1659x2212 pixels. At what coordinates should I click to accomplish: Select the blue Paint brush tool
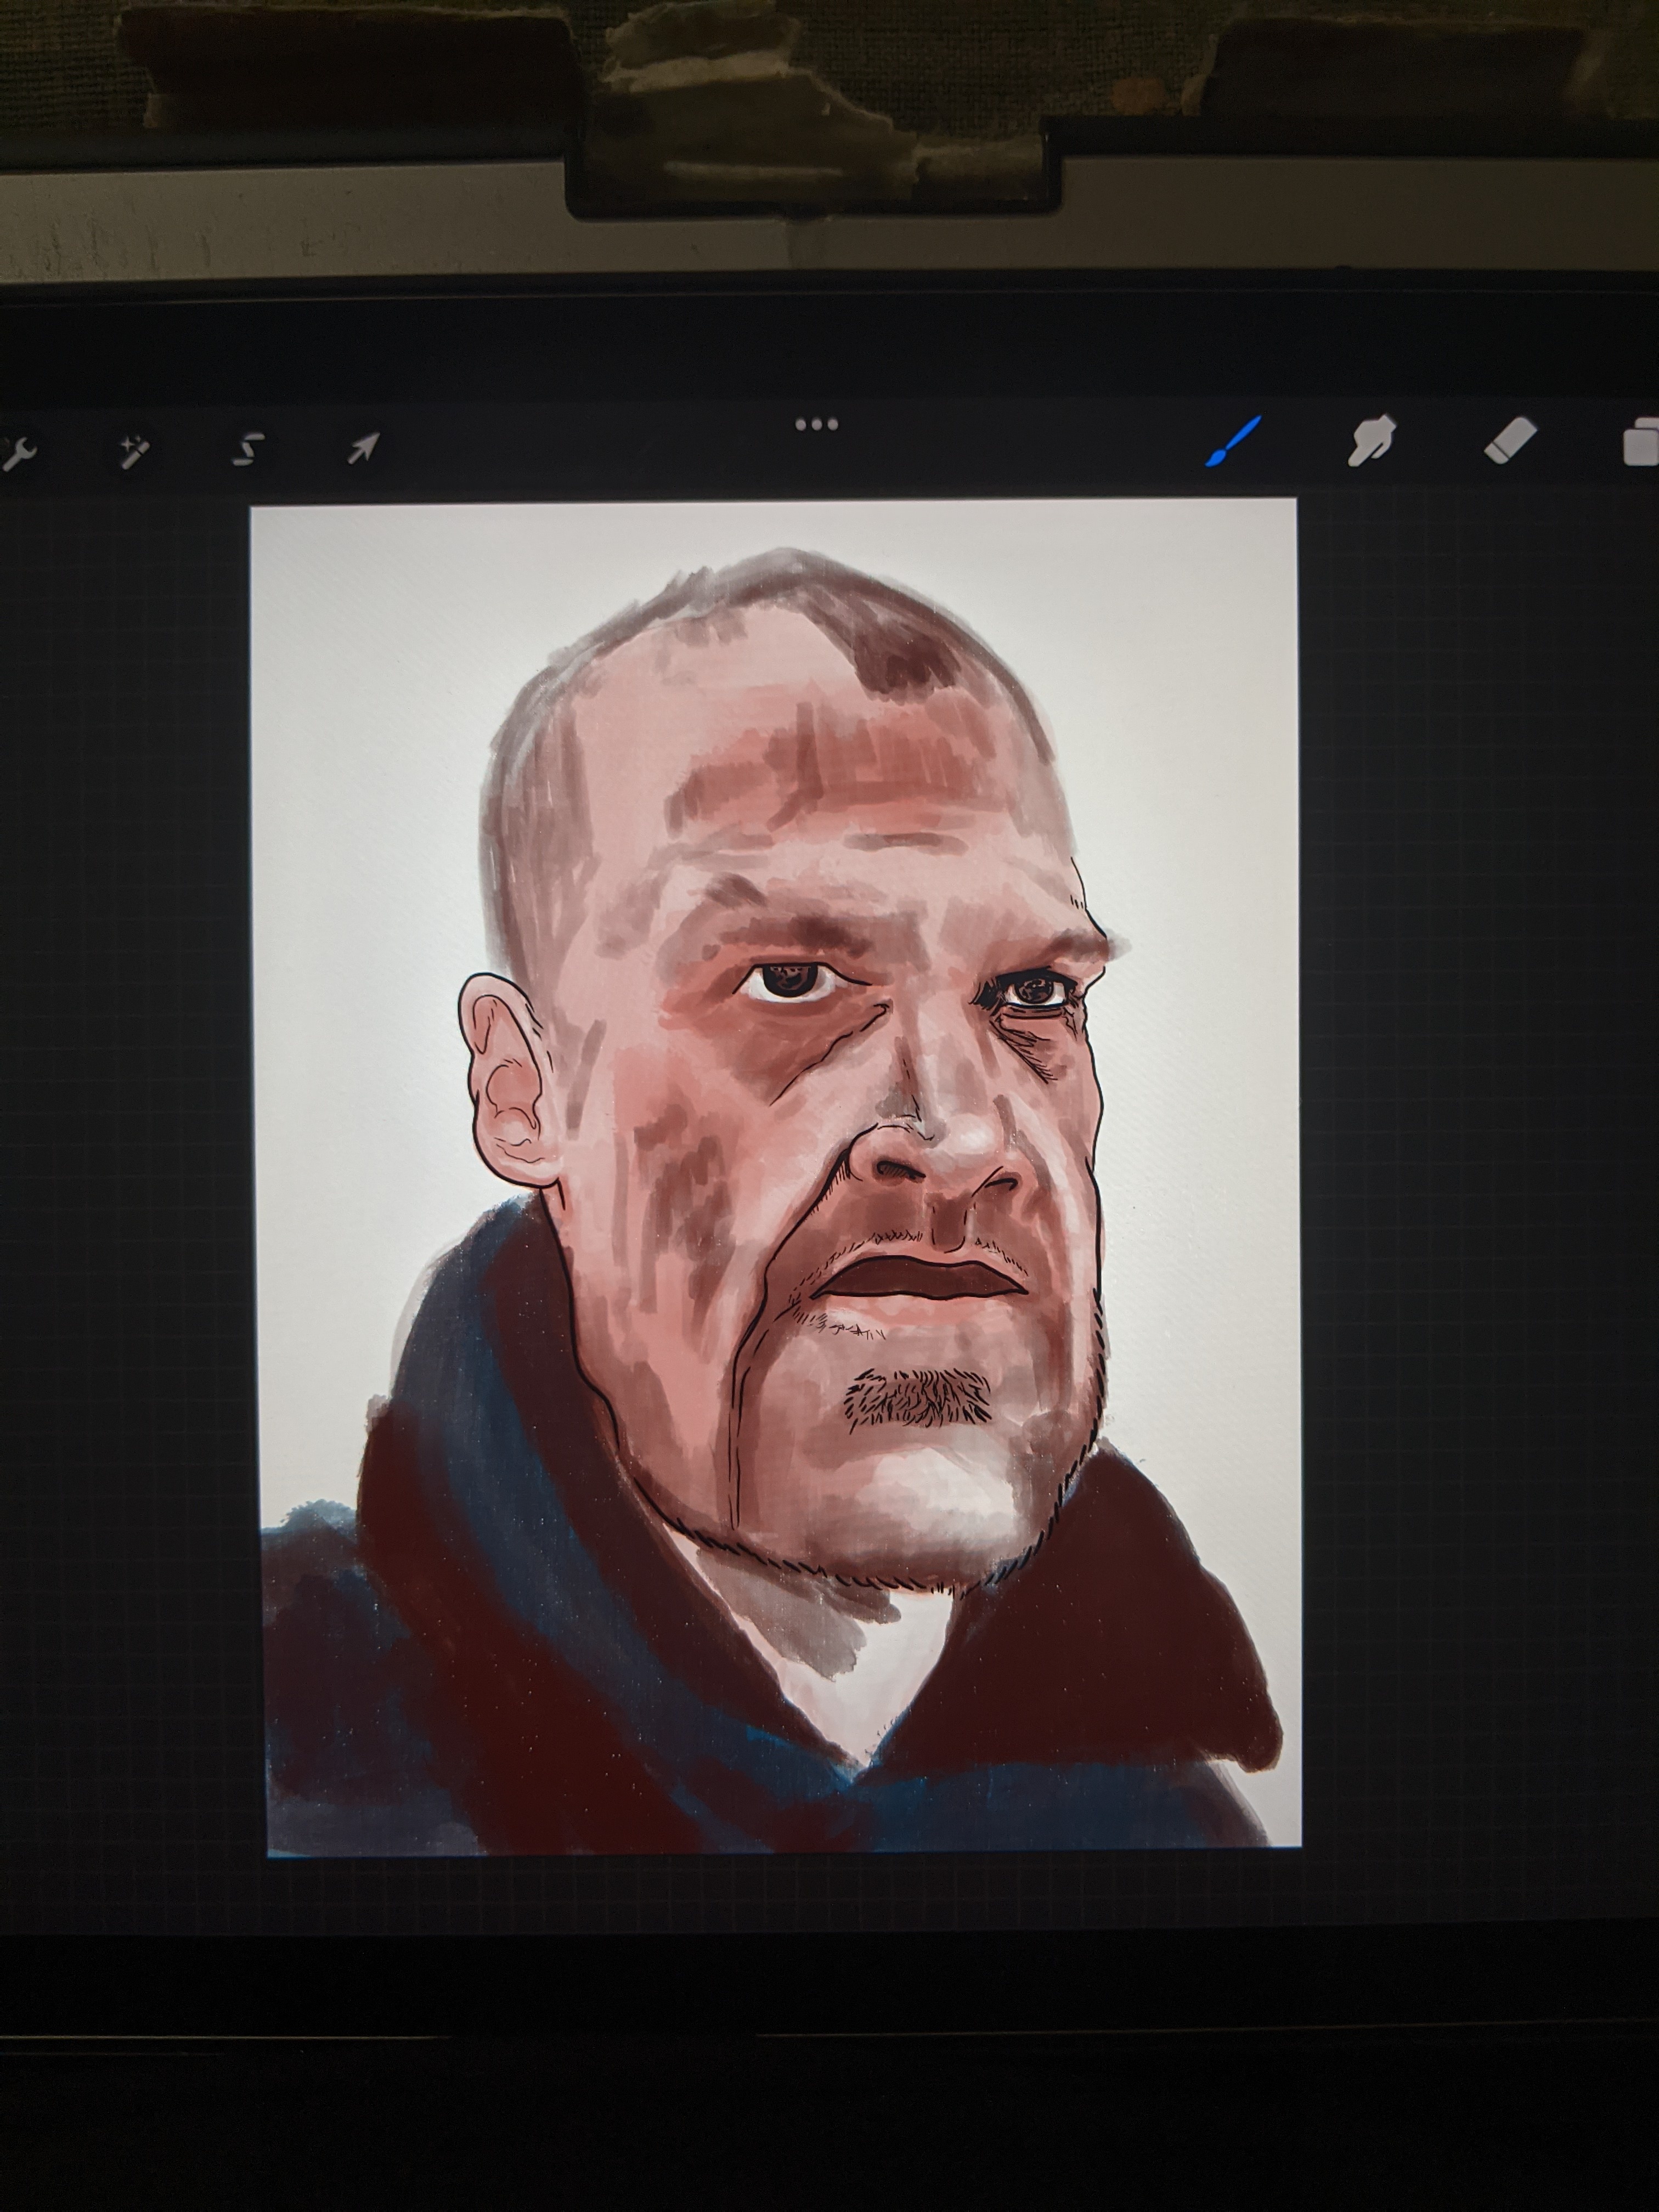[1233, 442]
